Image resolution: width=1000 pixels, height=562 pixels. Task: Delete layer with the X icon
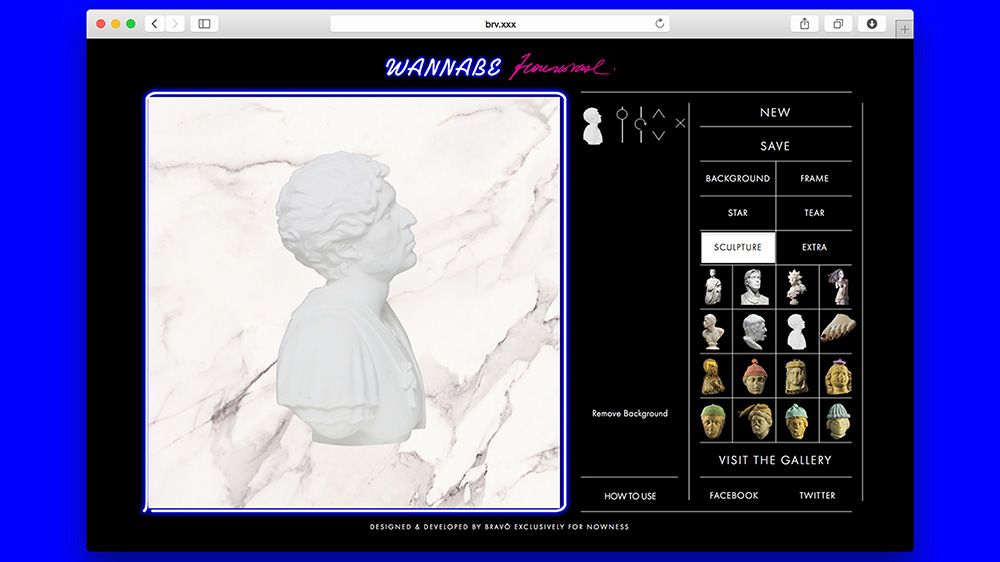680,123
